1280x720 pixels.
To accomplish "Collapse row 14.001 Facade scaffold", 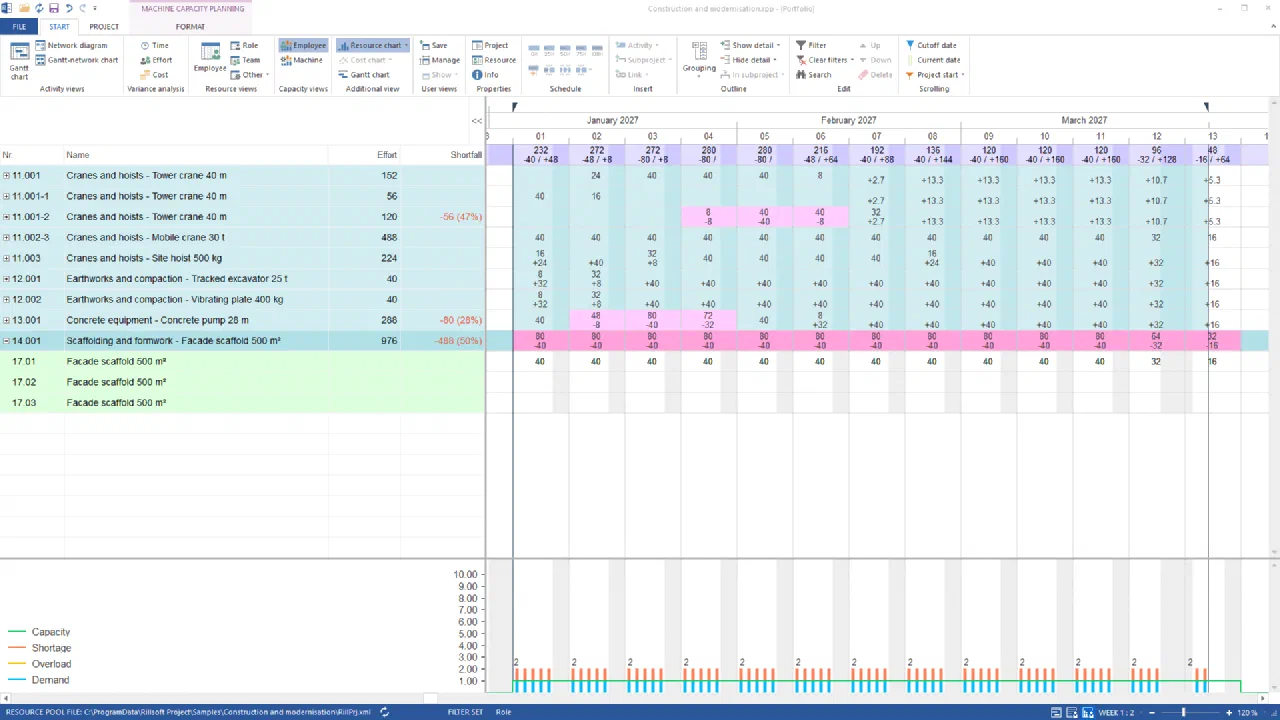I will click(6, 341).
